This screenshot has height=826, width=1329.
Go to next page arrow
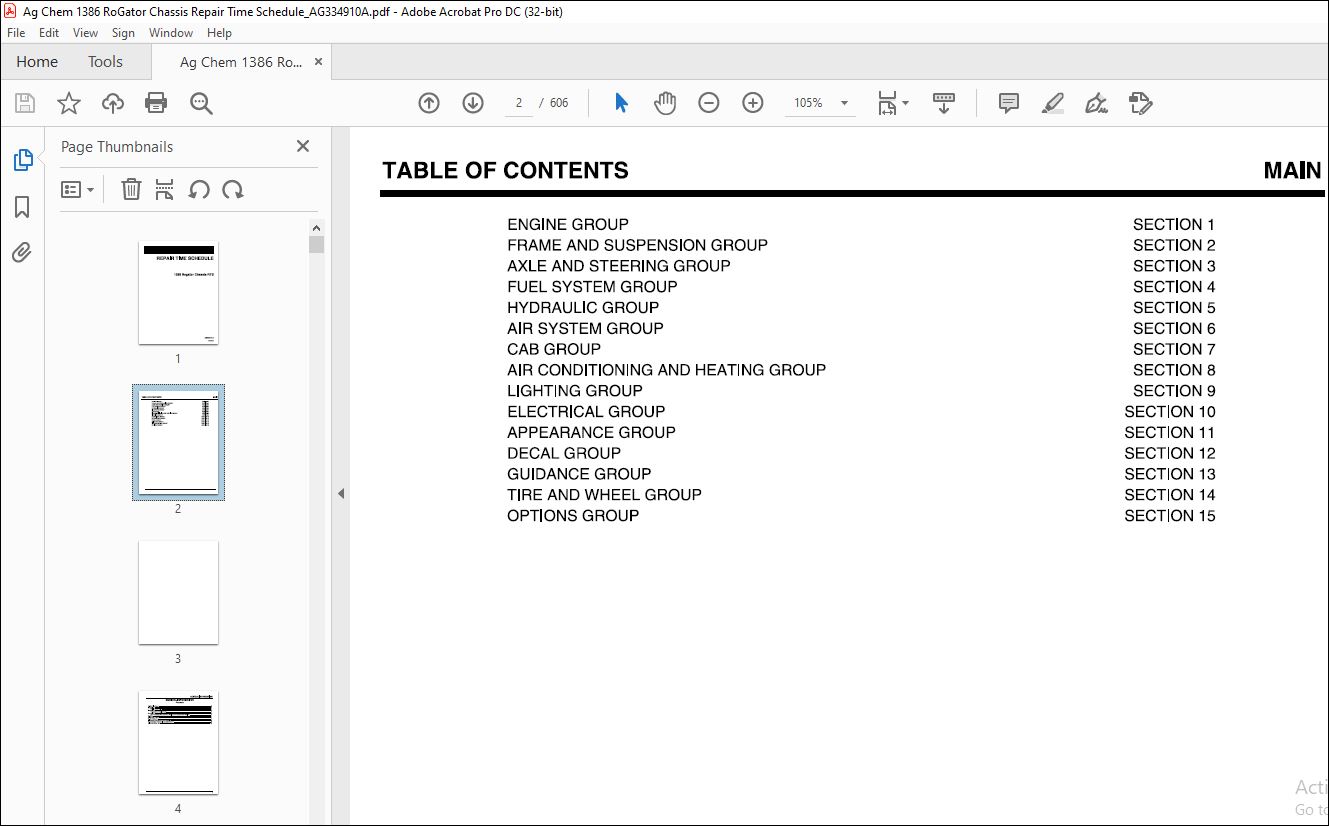[x=473, y=103]
